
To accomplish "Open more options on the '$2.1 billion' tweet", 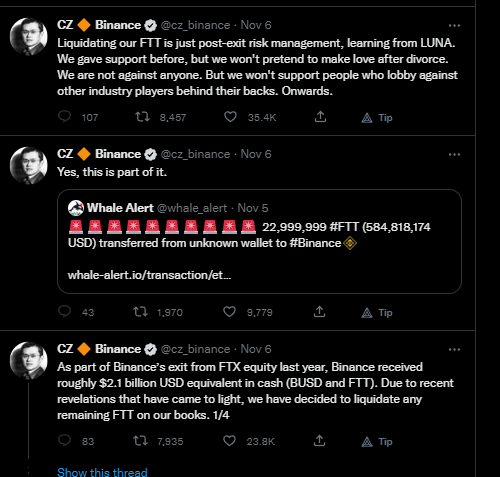I will (x=454, y=349).
